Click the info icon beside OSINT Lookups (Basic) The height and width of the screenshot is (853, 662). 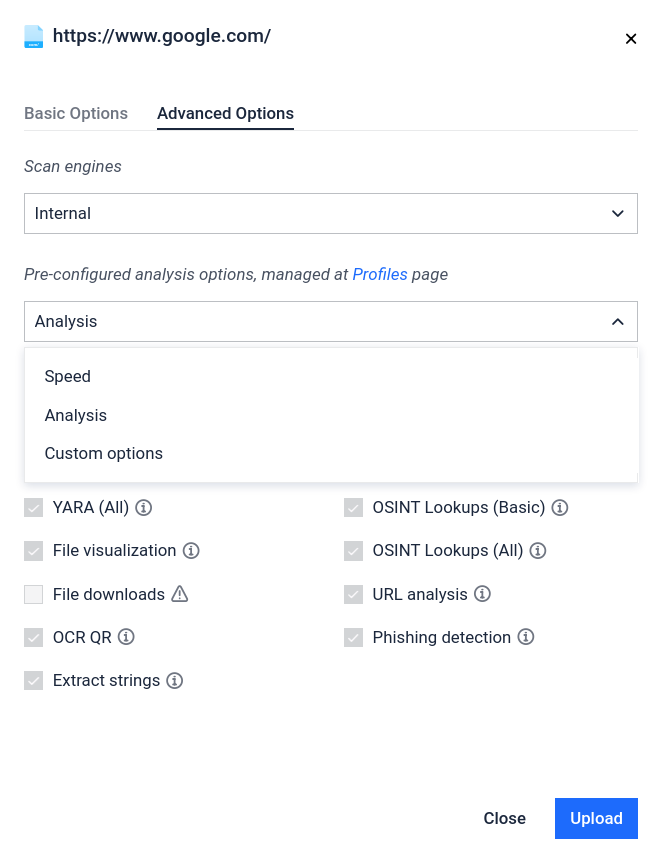560,507
